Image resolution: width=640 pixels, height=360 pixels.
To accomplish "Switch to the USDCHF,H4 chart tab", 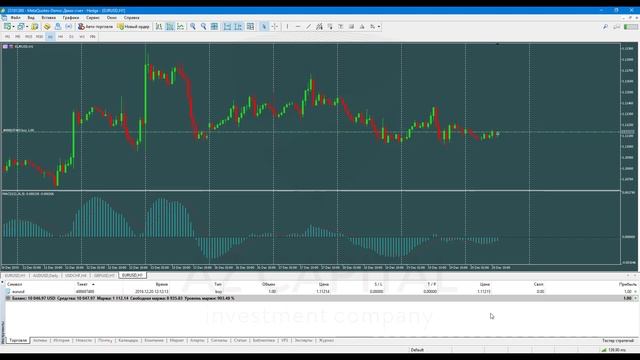I will click(76, 276).
